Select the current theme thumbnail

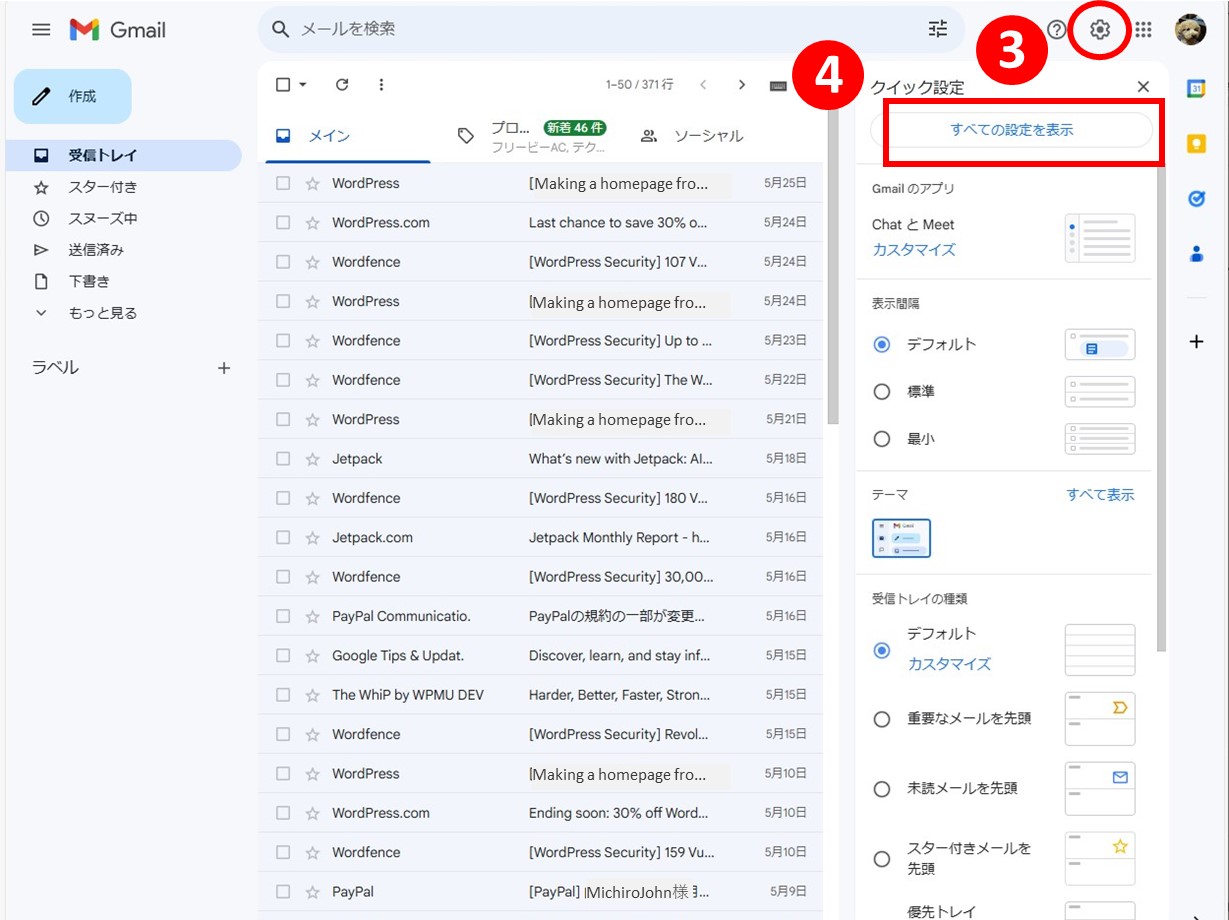coord(901,538)
